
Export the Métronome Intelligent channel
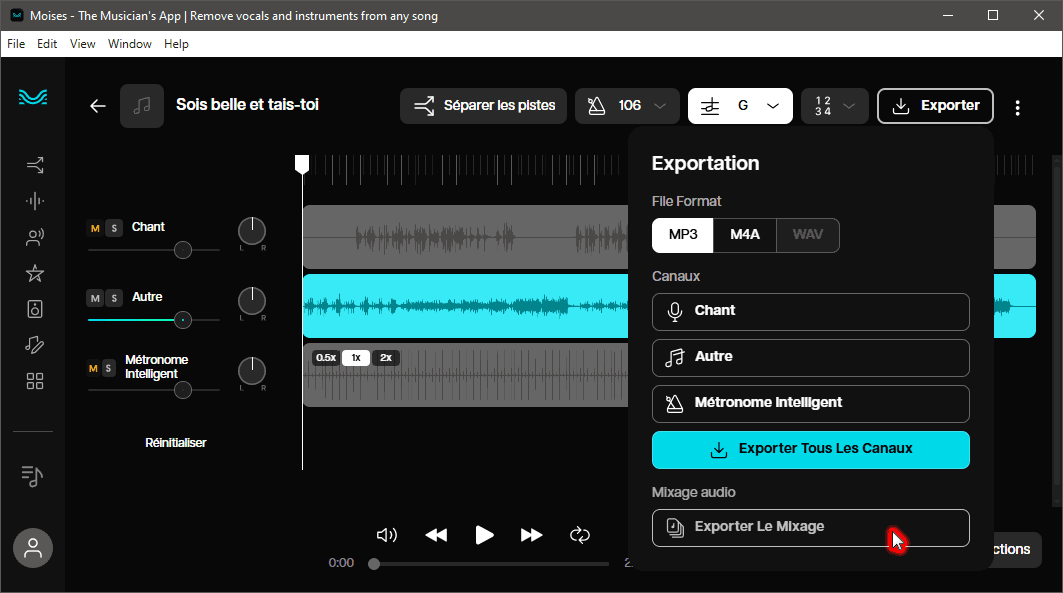click(811, 404)
